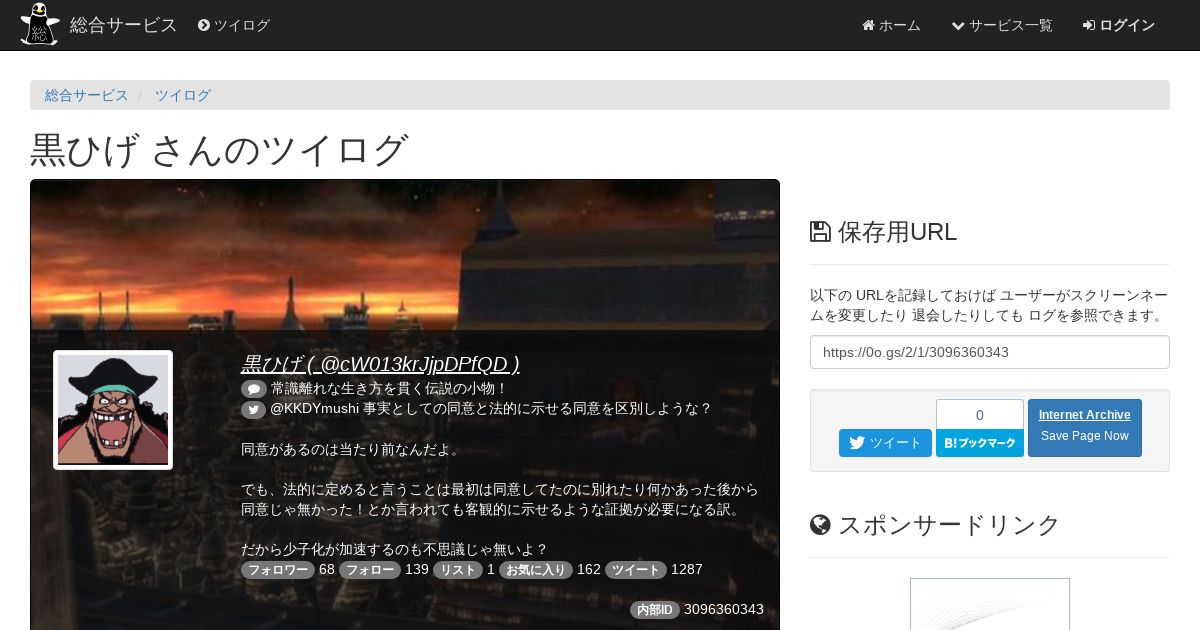Click the login arrow icon
The height and width of the screenshot is (630, 1200).
click(1089, 25)
